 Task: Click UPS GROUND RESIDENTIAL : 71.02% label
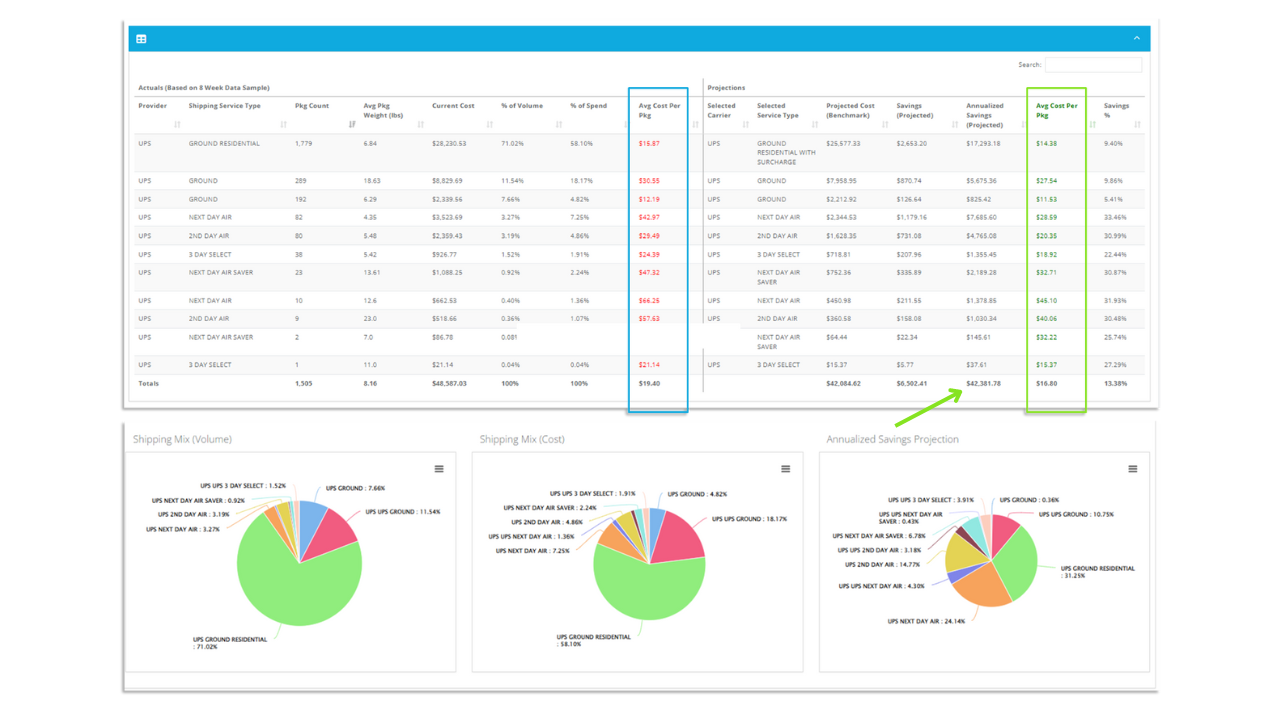[x=230, y=643]
